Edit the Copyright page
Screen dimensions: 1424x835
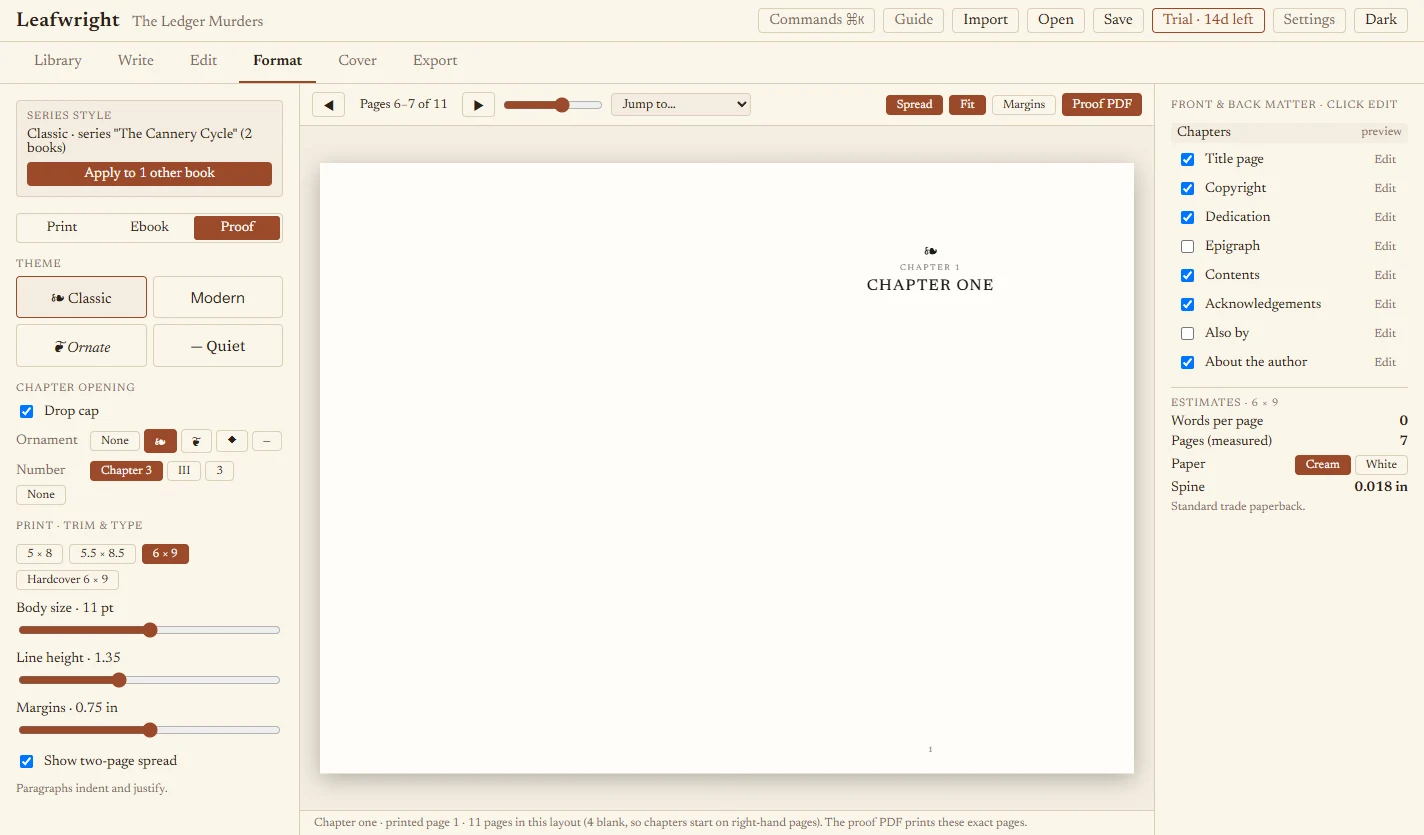tap(1385, 188)
